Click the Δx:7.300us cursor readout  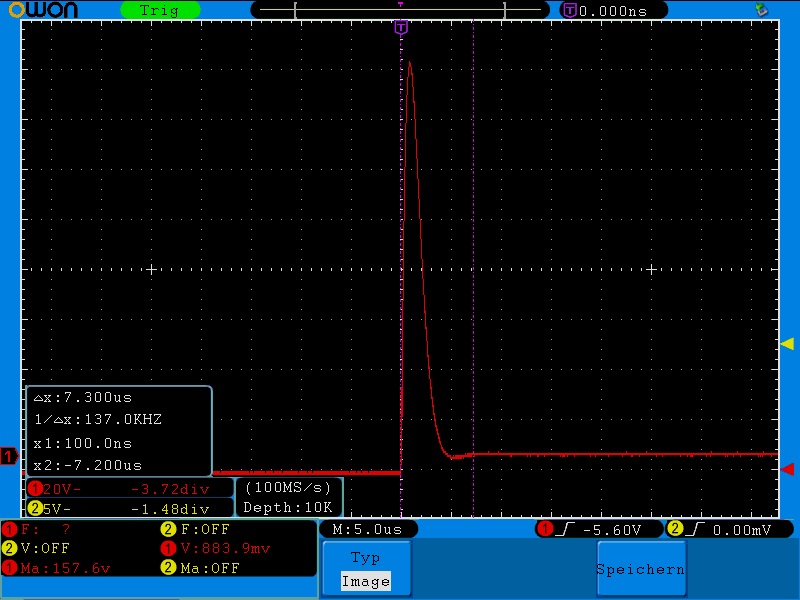click(78, 398)
